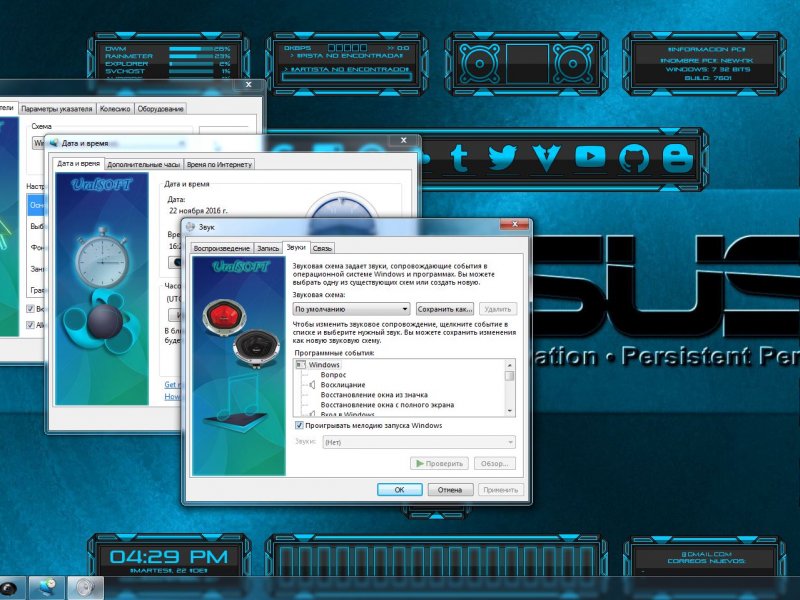Click the music track progress bar in player widget
Viewport: 800px width, 600px height.
pos(347,78)
